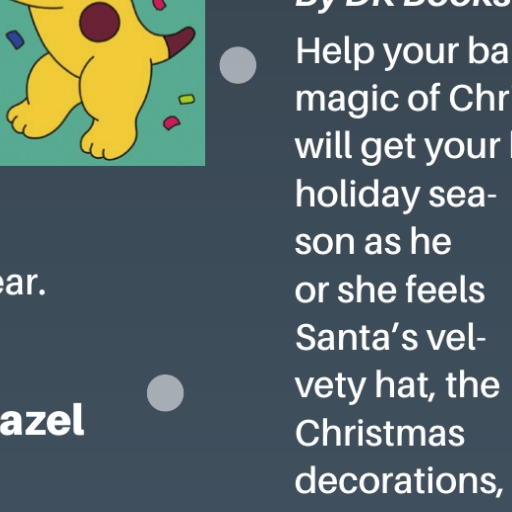Click the italic "By DK Books" byline
The height and width of the screenshot is (512, 512).
(403, 4)
